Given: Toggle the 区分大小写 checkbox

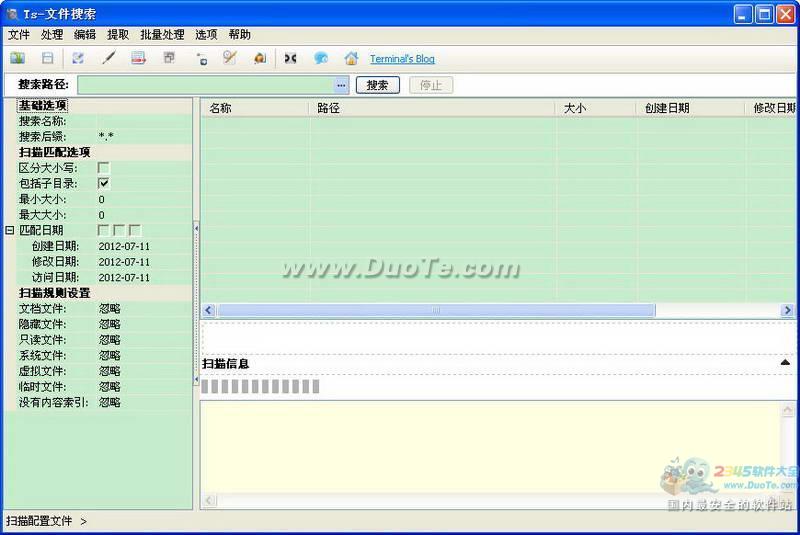Looking at the screenshot, I should click(x=104, y=168).
